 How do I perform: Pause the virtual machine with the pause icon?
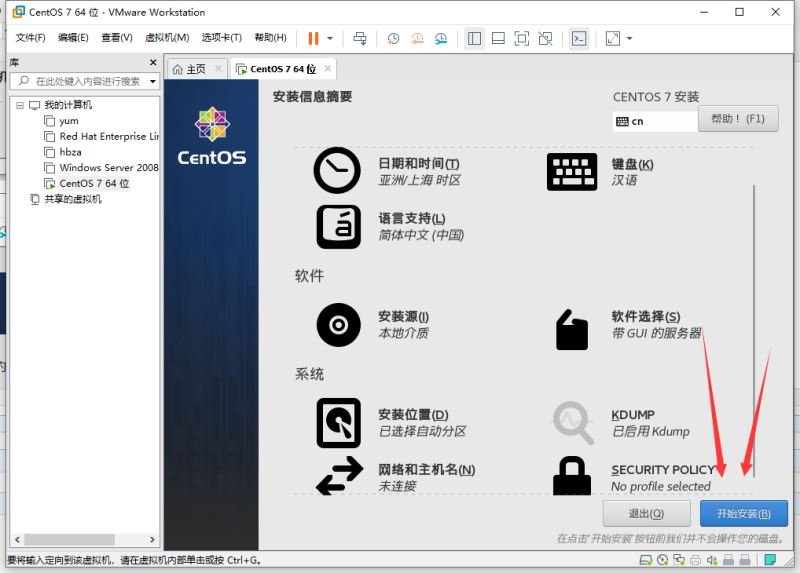(313, 38)
